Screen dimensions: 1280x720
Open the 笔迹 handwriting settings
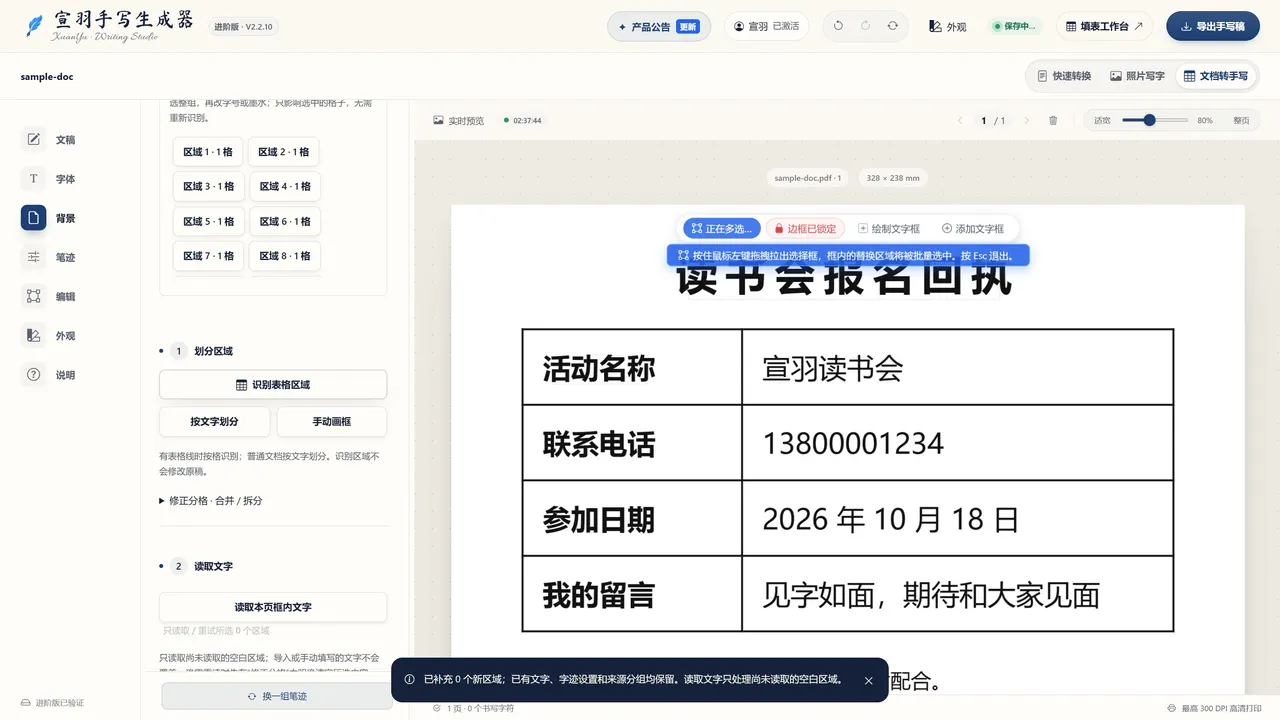click(50, 257)
